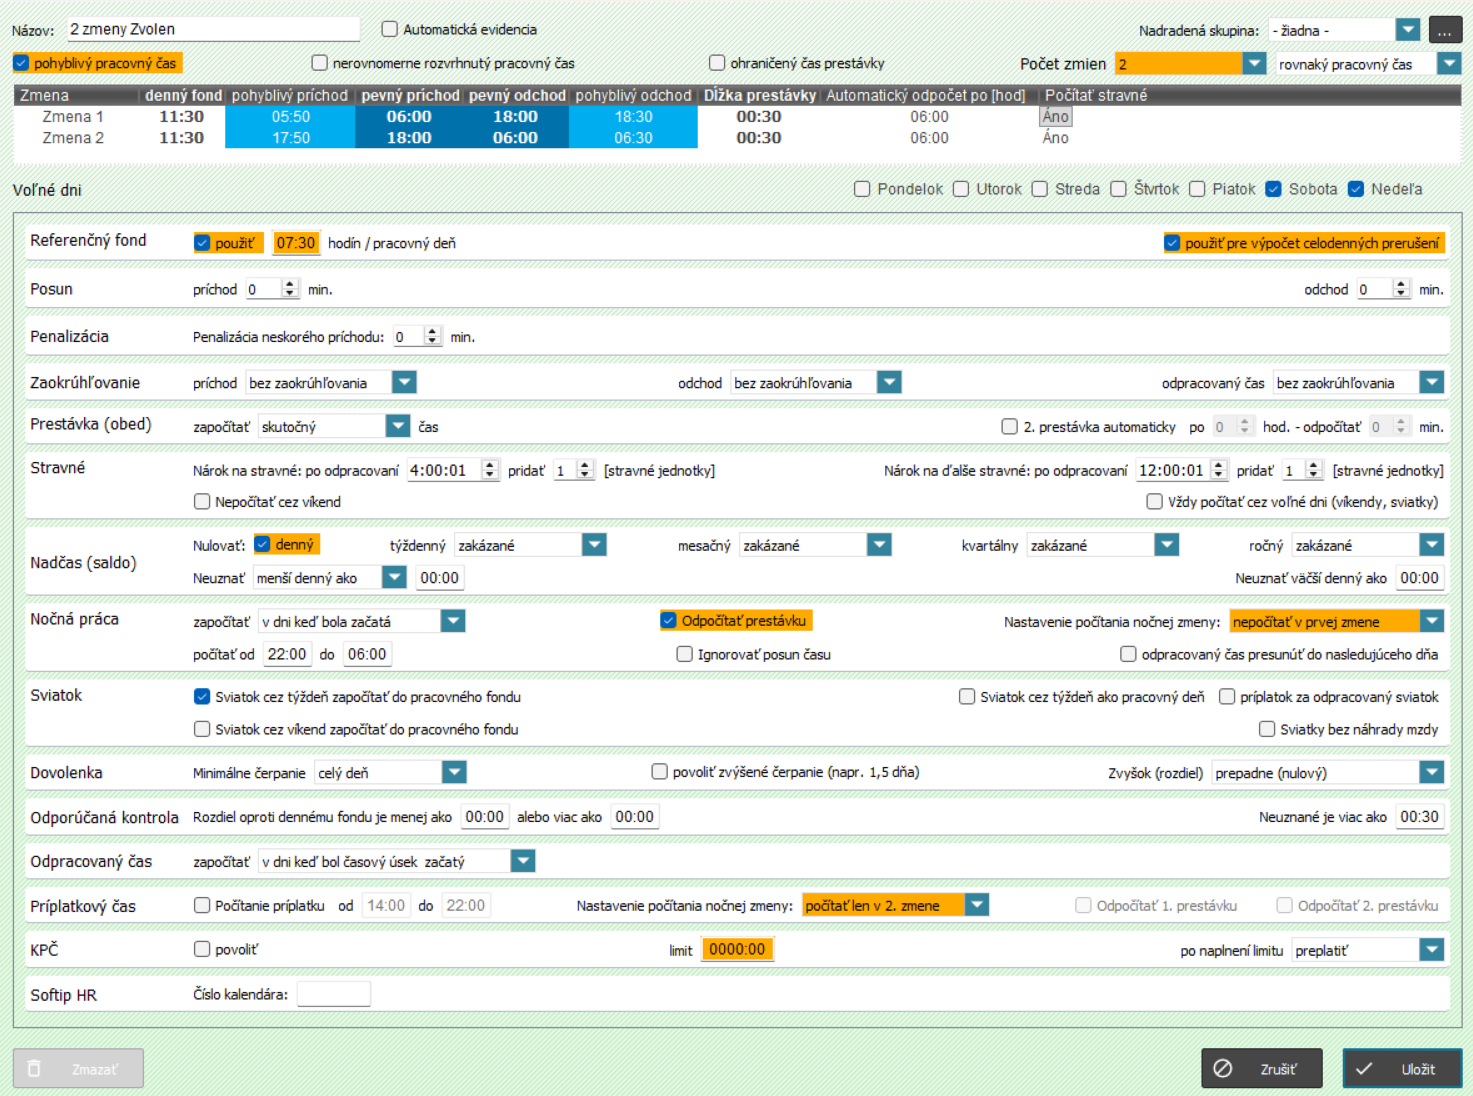Toggle the Pondelok free day checkbox
The image size is (1473, 1096).
pos(862,189)
